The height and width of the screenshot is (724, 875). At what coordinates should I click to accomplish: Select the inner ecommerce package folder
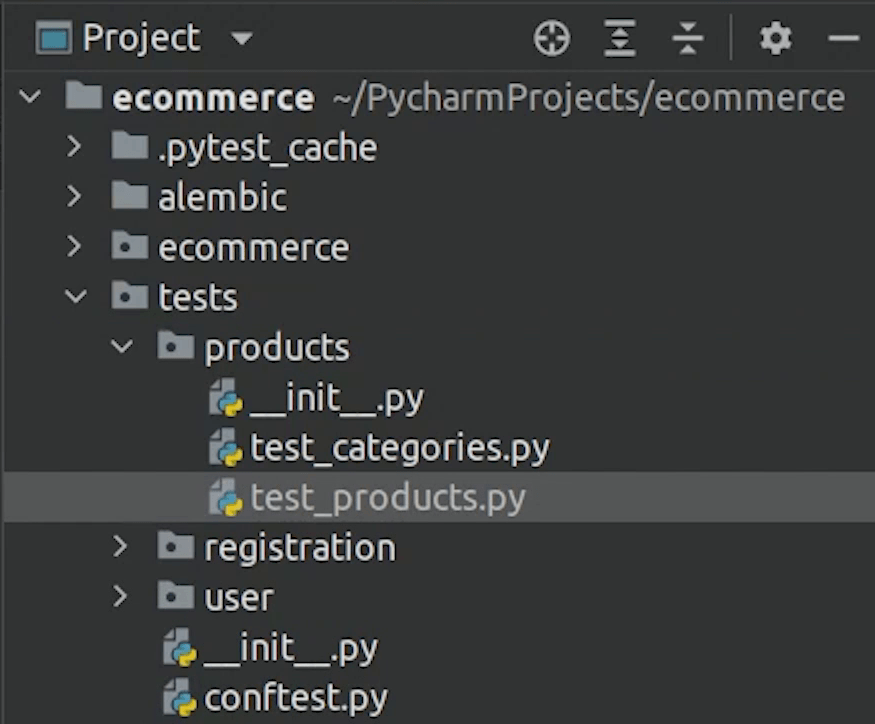pos(253,247)
